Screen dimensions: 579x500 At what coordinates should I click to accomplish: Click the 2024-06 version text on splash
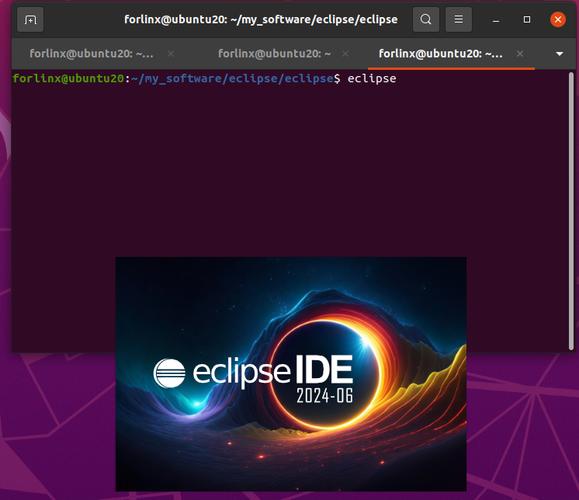click(x=325, y=395)
